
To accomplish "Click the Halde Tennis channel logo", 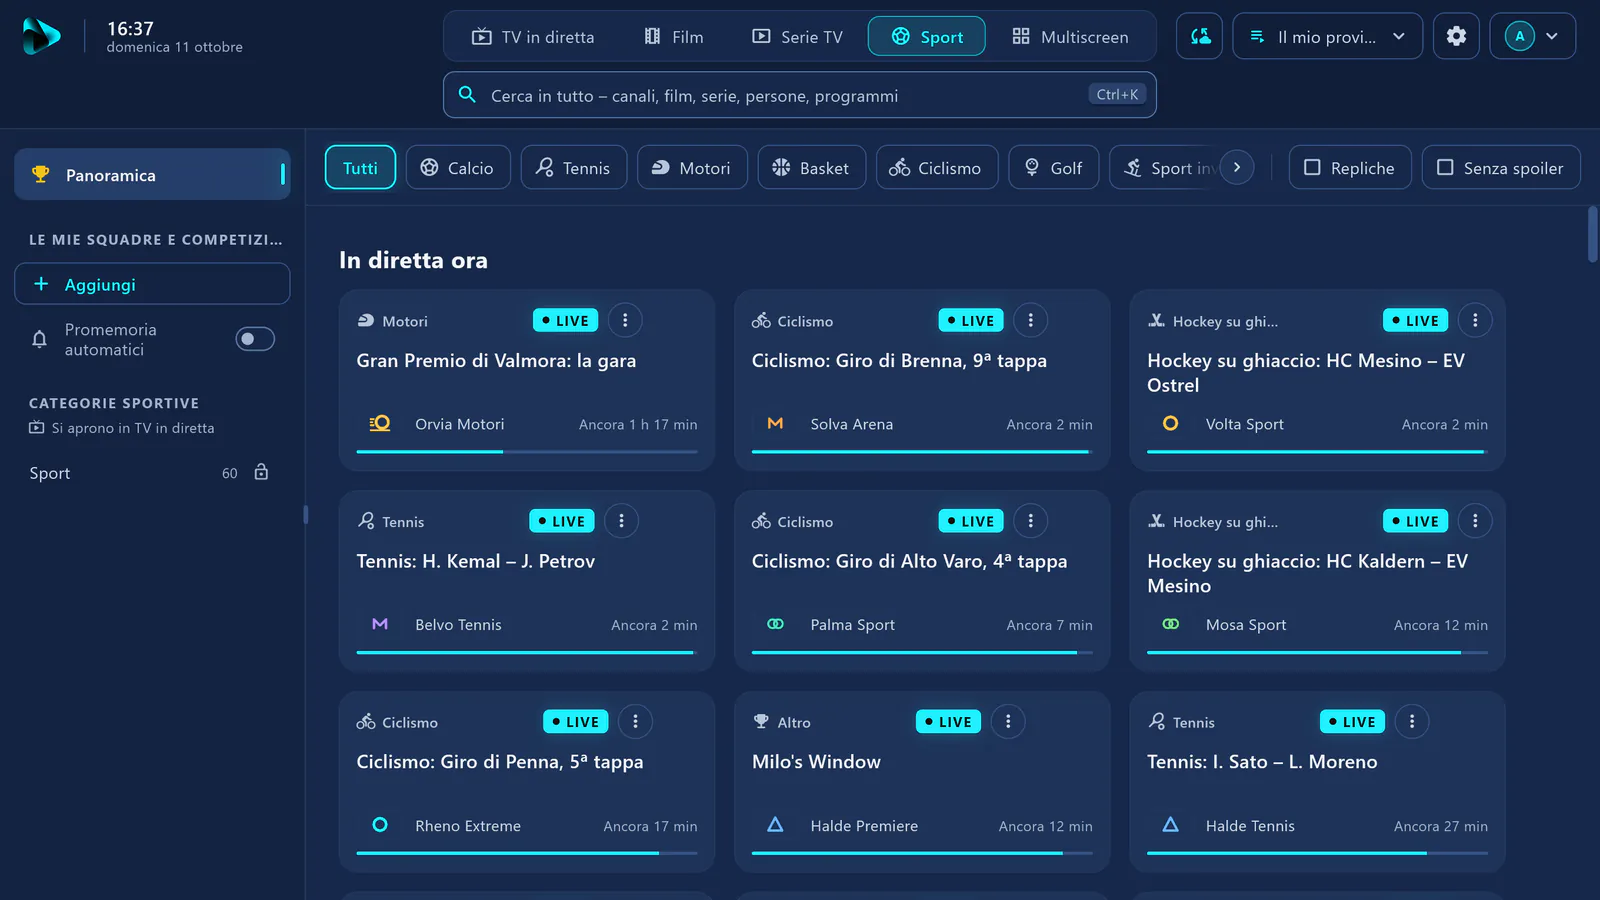I will coord(1170,825).
